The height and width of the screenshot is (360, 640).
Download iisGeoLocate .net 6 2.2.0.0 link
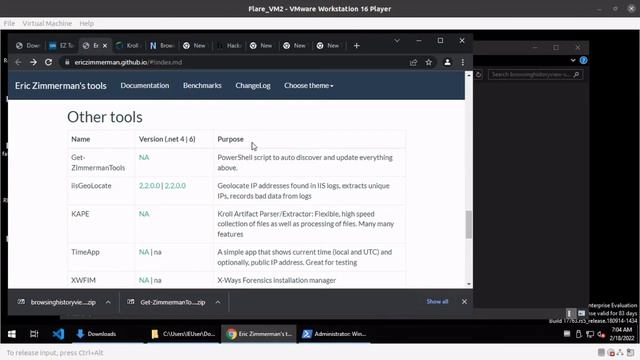click(x=175, y=186)
